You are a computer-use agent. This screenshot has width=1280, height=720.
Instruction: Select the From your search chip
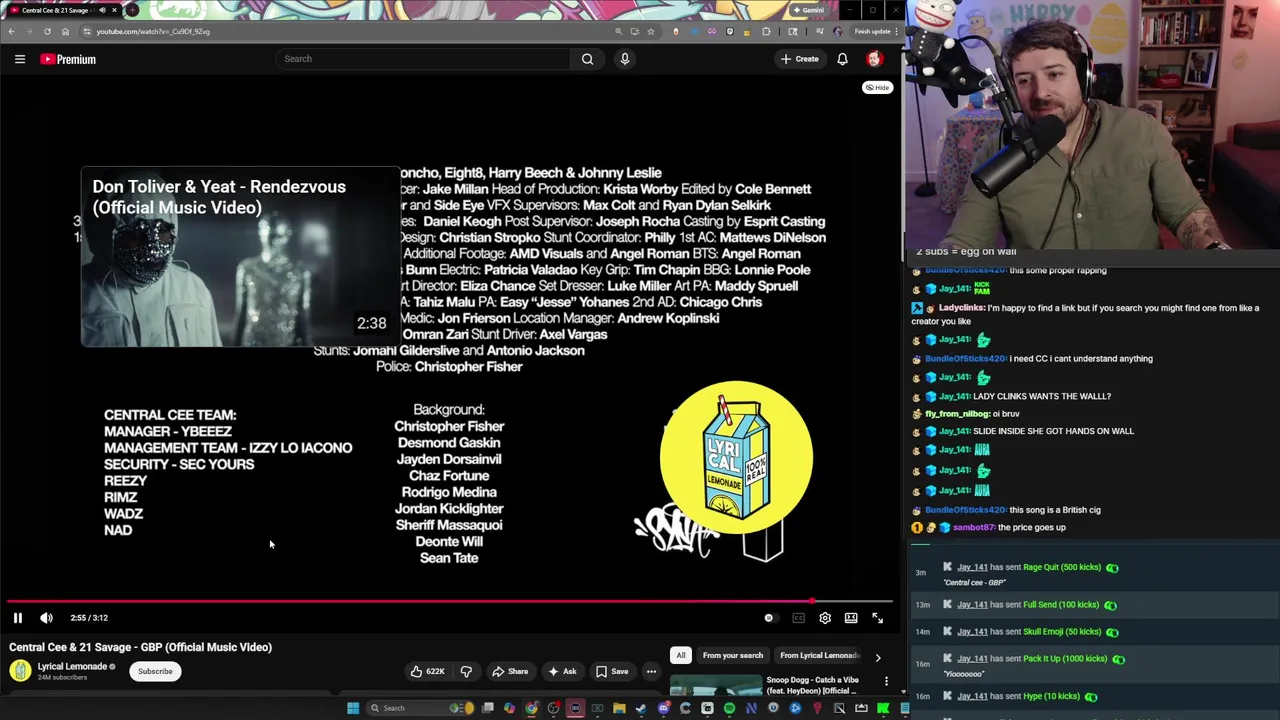coord(733,655)
